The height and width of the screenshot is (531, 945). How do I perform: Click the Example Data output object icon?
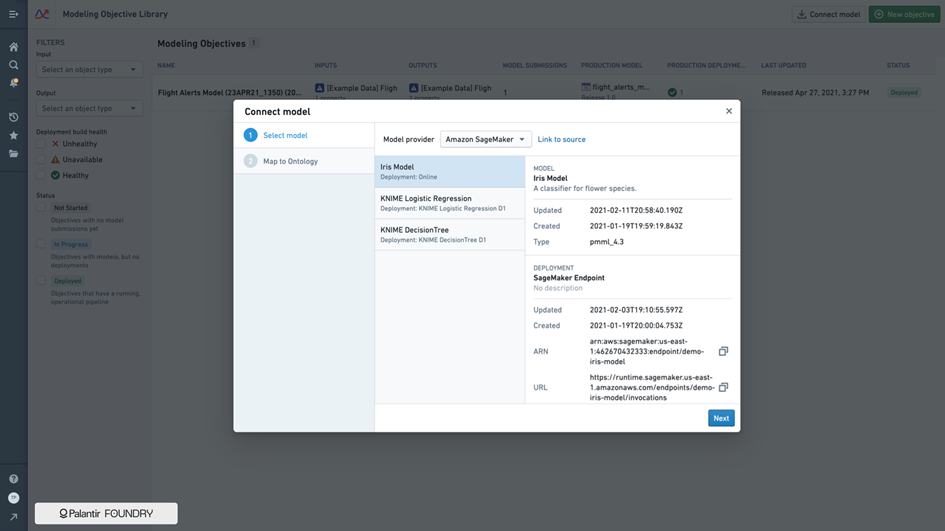[413, 88]
